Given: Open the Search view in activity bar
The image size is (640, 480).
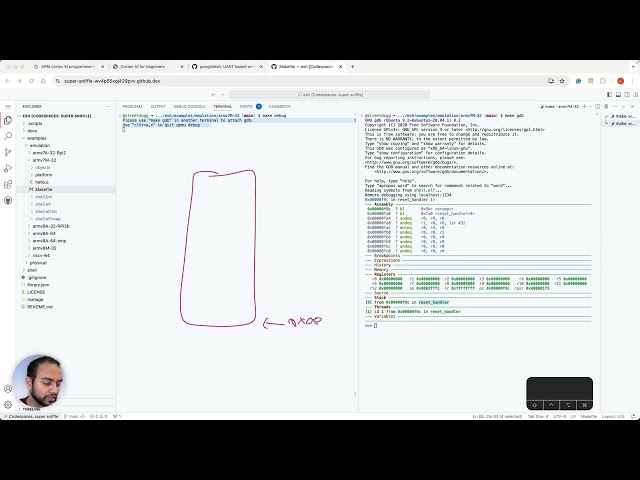Looking at the screenshot, I should tap(8, 136).
